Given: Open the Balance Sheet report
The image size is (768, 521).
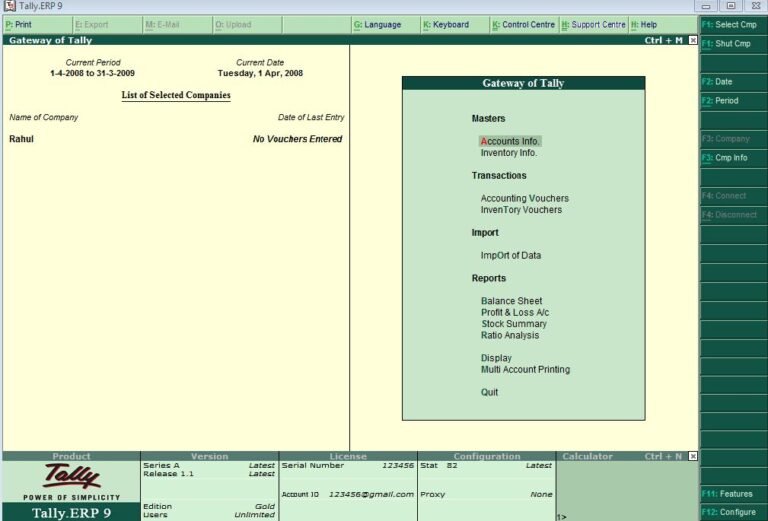Looking at the screenshot, I should click(511, 301).
